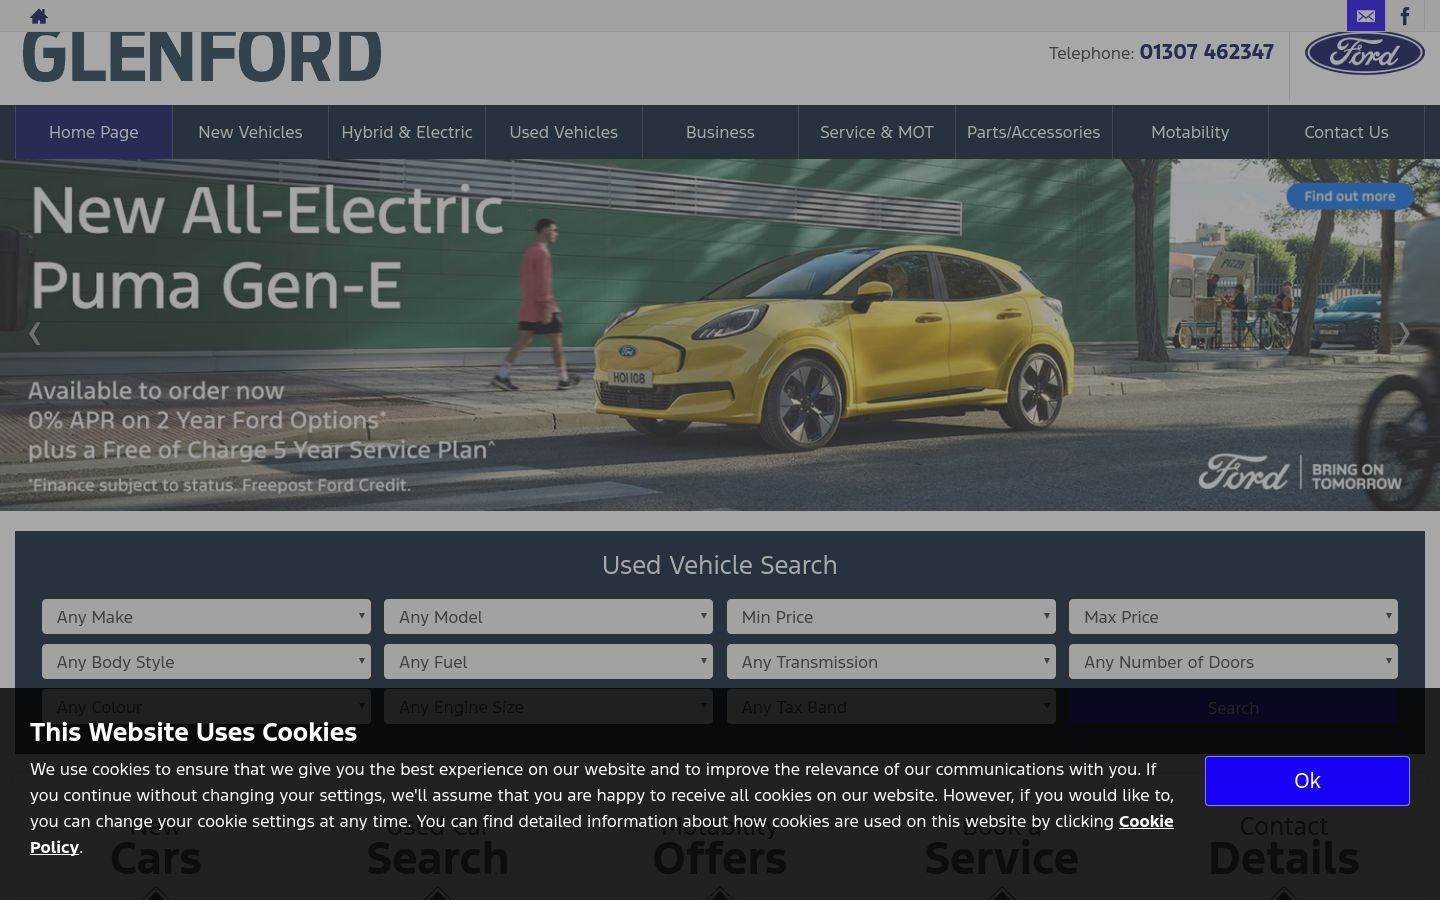The height and width of the screenshot is (900, 1440).
Task: Go to previous banner slide arrow
Action: pyautogui.click(x=35, y=333)
